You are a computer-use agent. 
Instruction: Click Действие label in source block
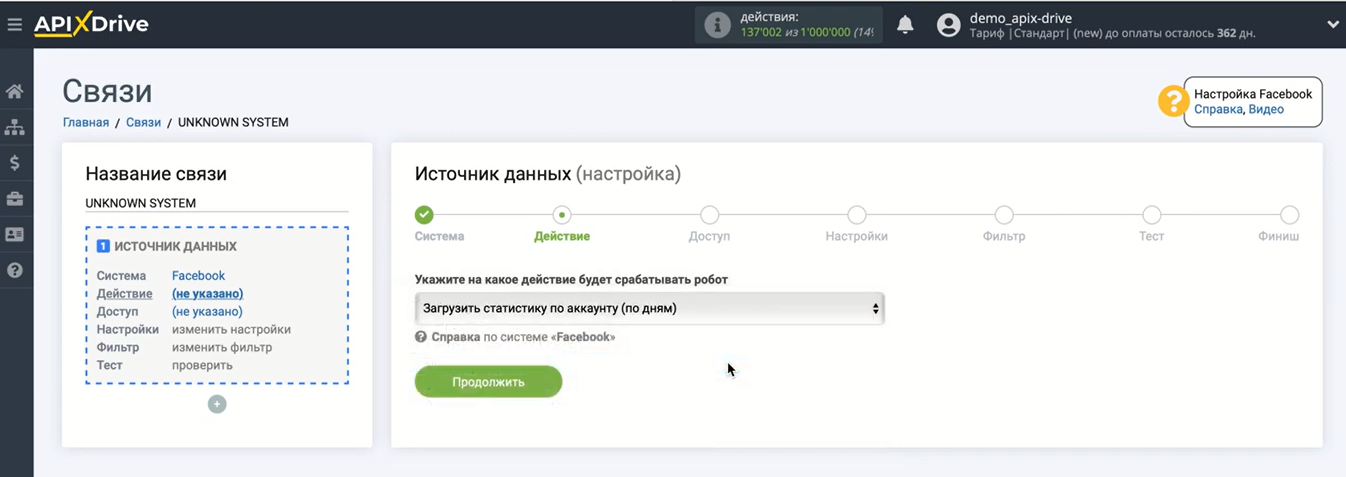click(x=125, y=294)
